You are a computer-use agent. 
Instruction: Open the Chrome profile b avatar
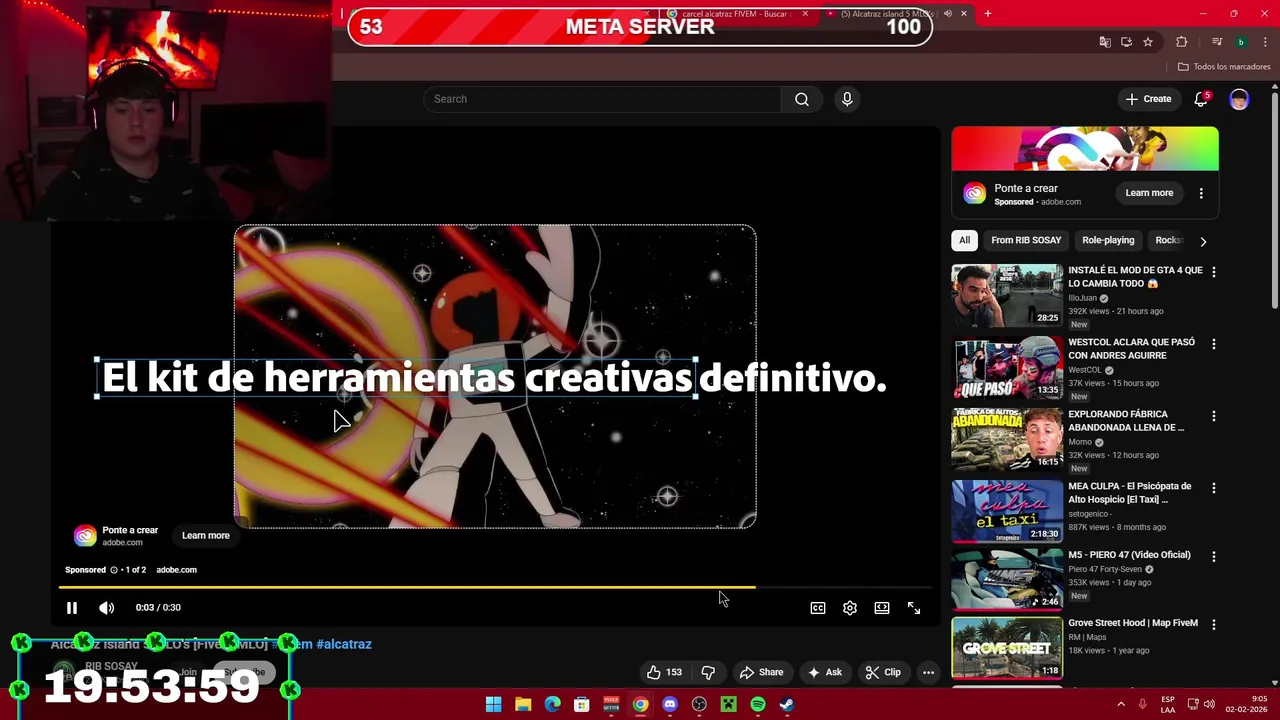coord(1241,42)
